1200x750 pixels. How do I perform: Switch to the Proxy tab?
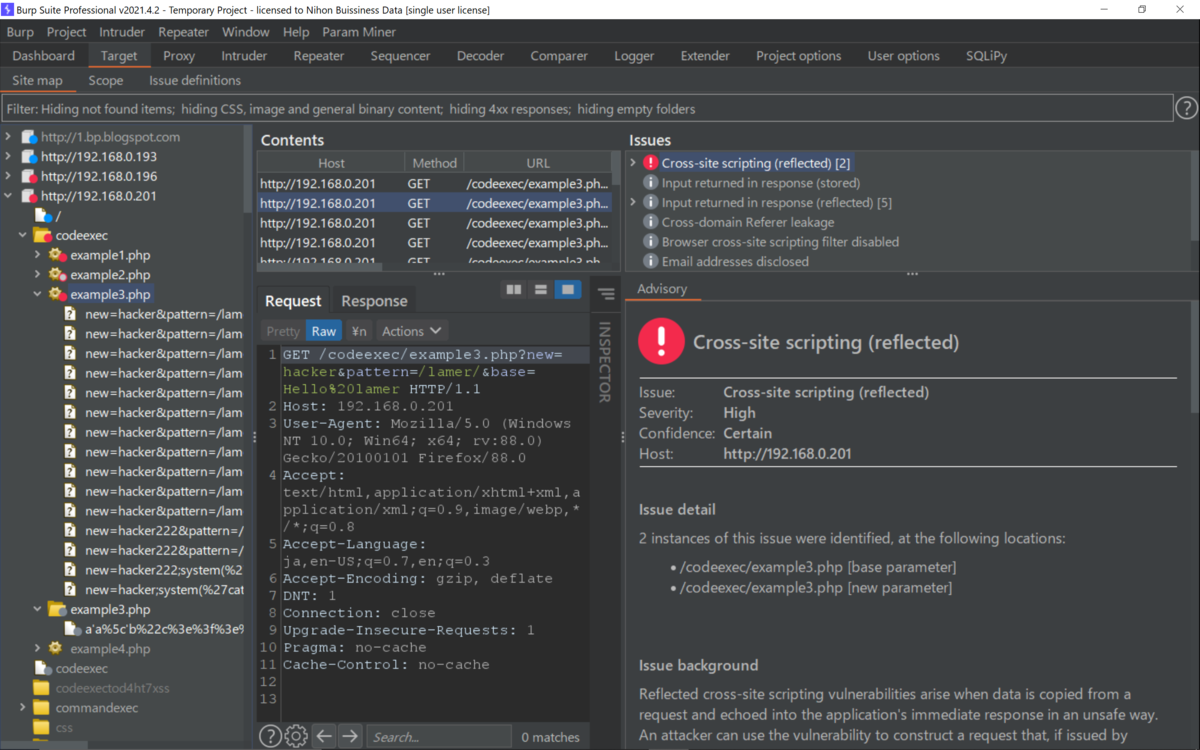click(179, 56)
